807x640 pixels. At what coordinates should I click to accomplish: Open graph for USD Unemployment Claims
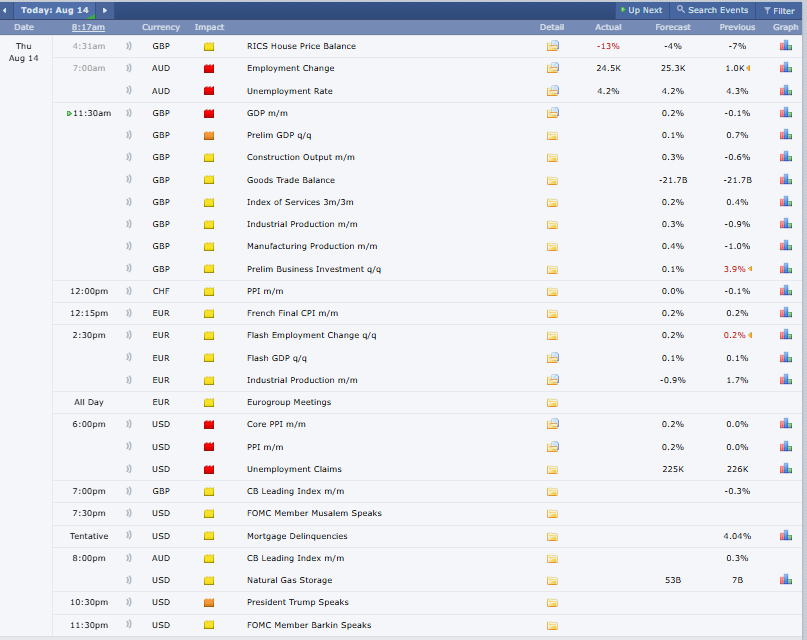[785, 469]
